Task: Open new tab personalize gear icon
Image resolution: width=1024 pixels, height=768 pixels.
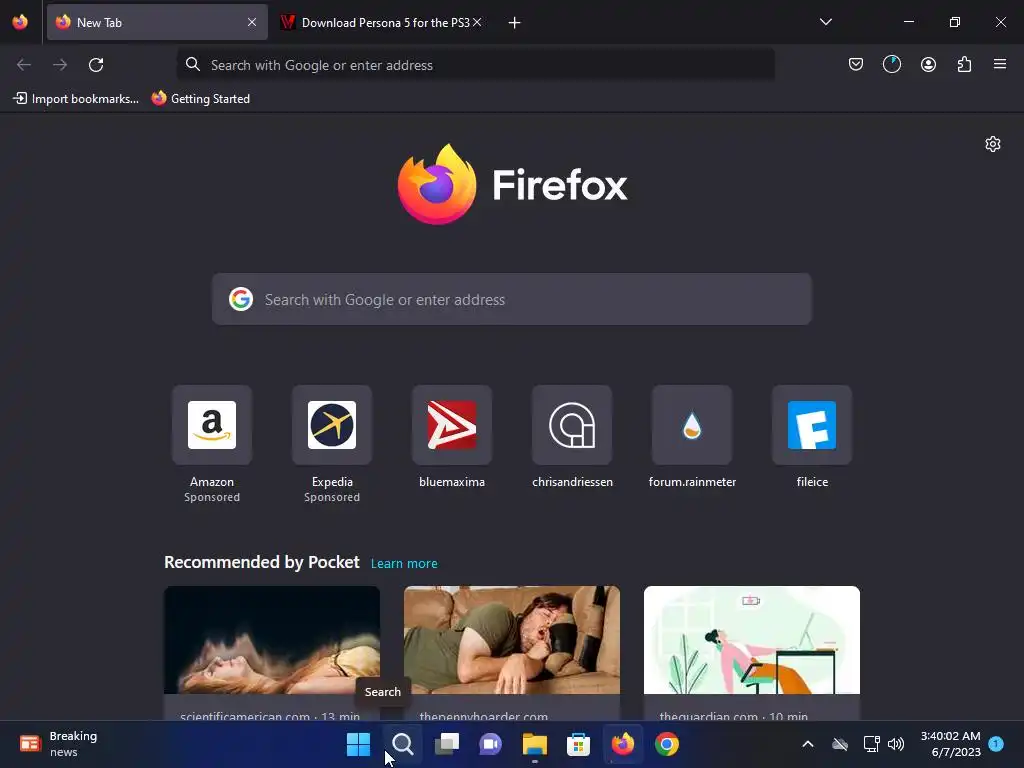Action: (x=993, y=144)
